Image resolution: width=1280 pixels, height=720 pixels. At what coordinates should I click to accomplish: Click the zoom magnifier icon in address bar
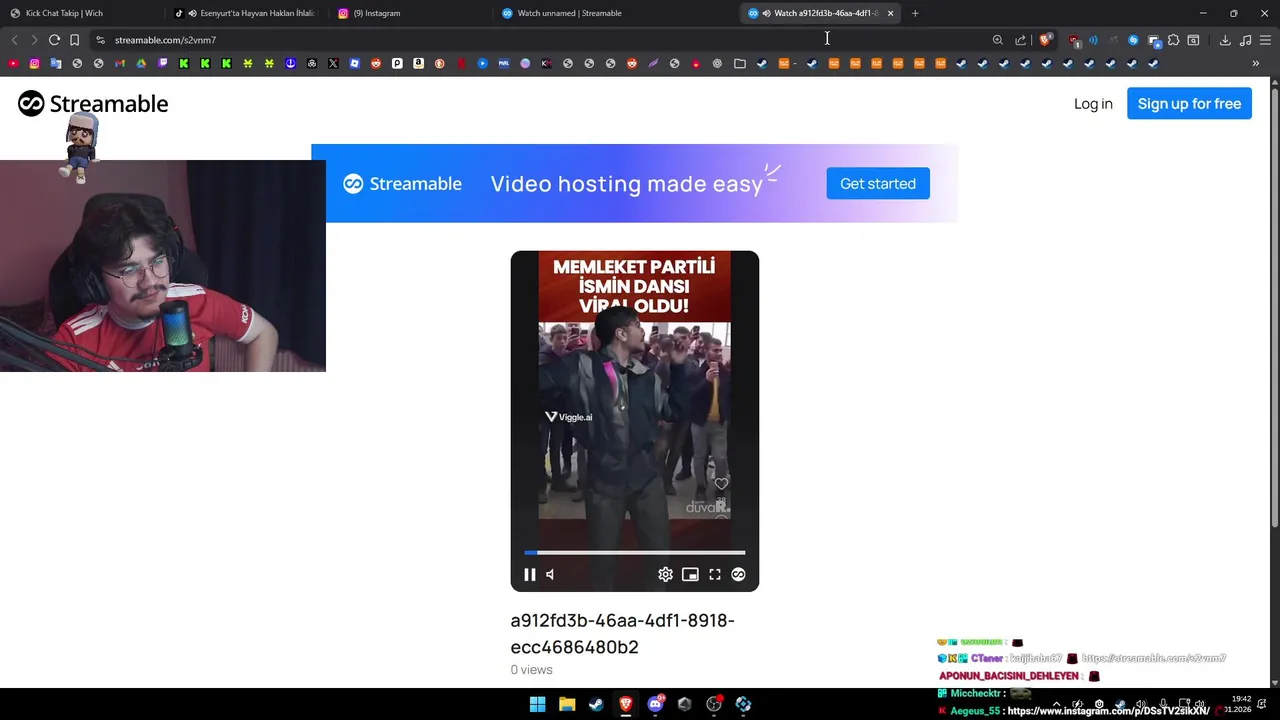click(x=997, y=40)
